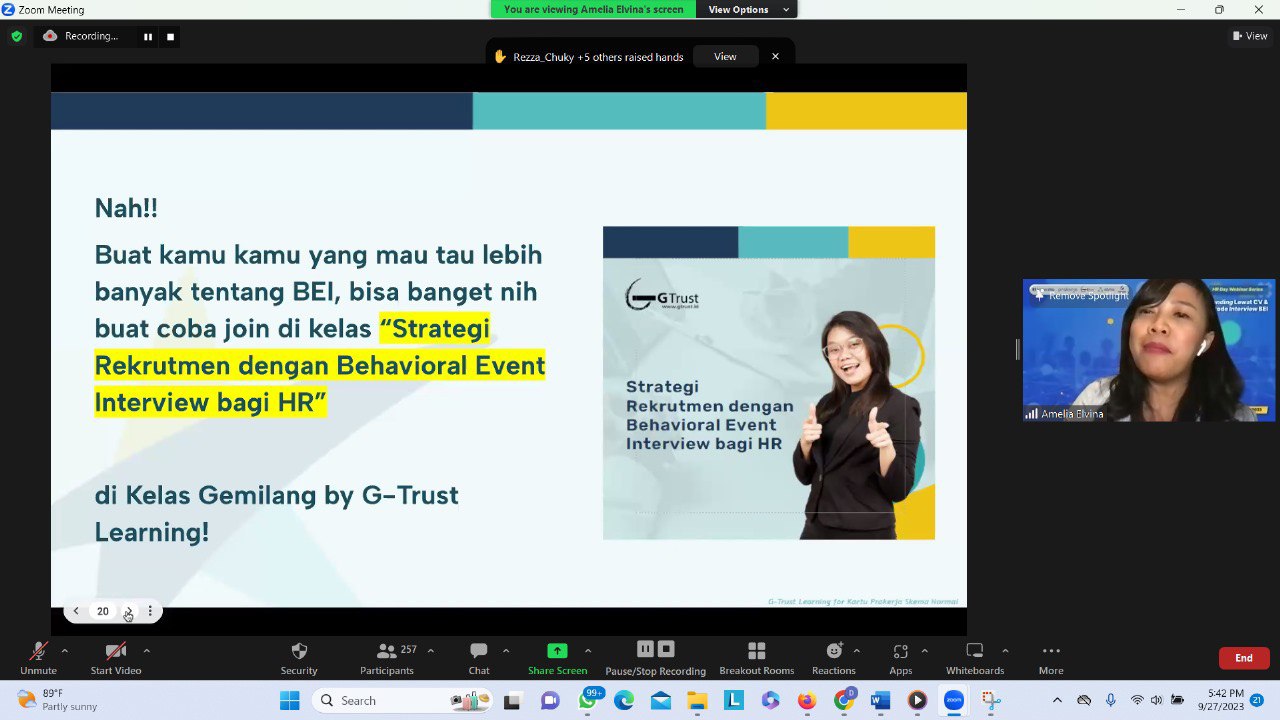The width and height of the screenshot is (1280, 720).
Task: Click Remove Spotlight on Amelia's video
Action: pyautogui.click(x=1081, y=296)
